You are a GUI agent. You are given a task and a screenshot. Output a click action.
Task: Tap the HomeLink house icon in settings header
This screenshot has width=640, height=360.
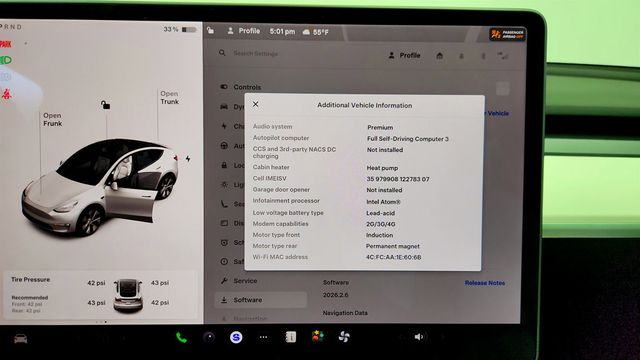[x=439, y=56]
